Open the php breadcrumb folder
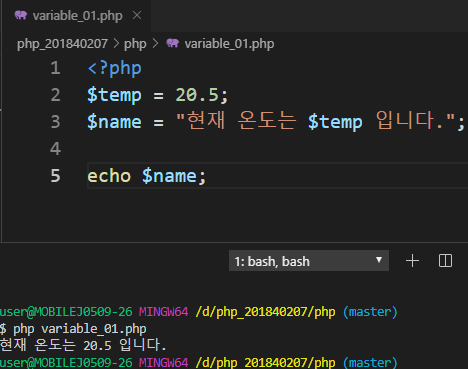468x369 pixels. coord(135,44)
